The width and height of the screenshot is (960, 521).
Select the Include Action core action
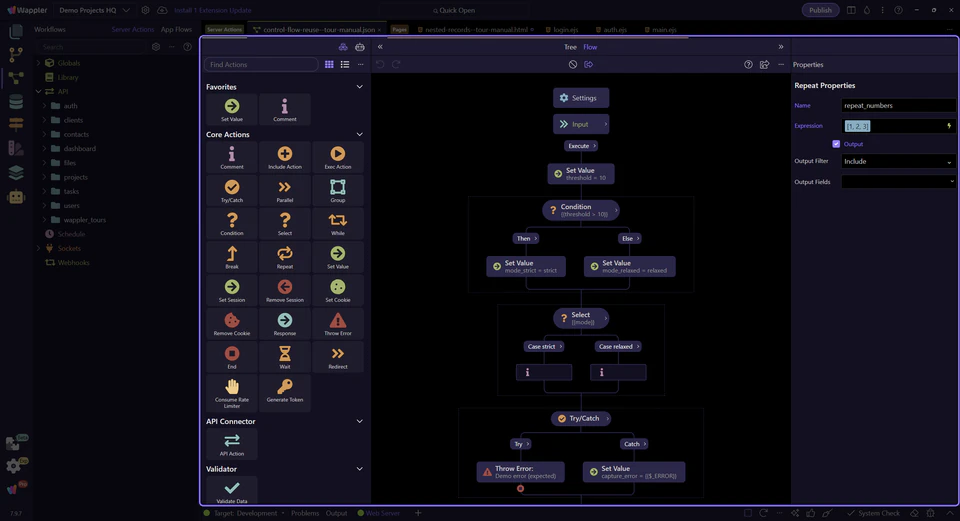[x=285, y=157]
